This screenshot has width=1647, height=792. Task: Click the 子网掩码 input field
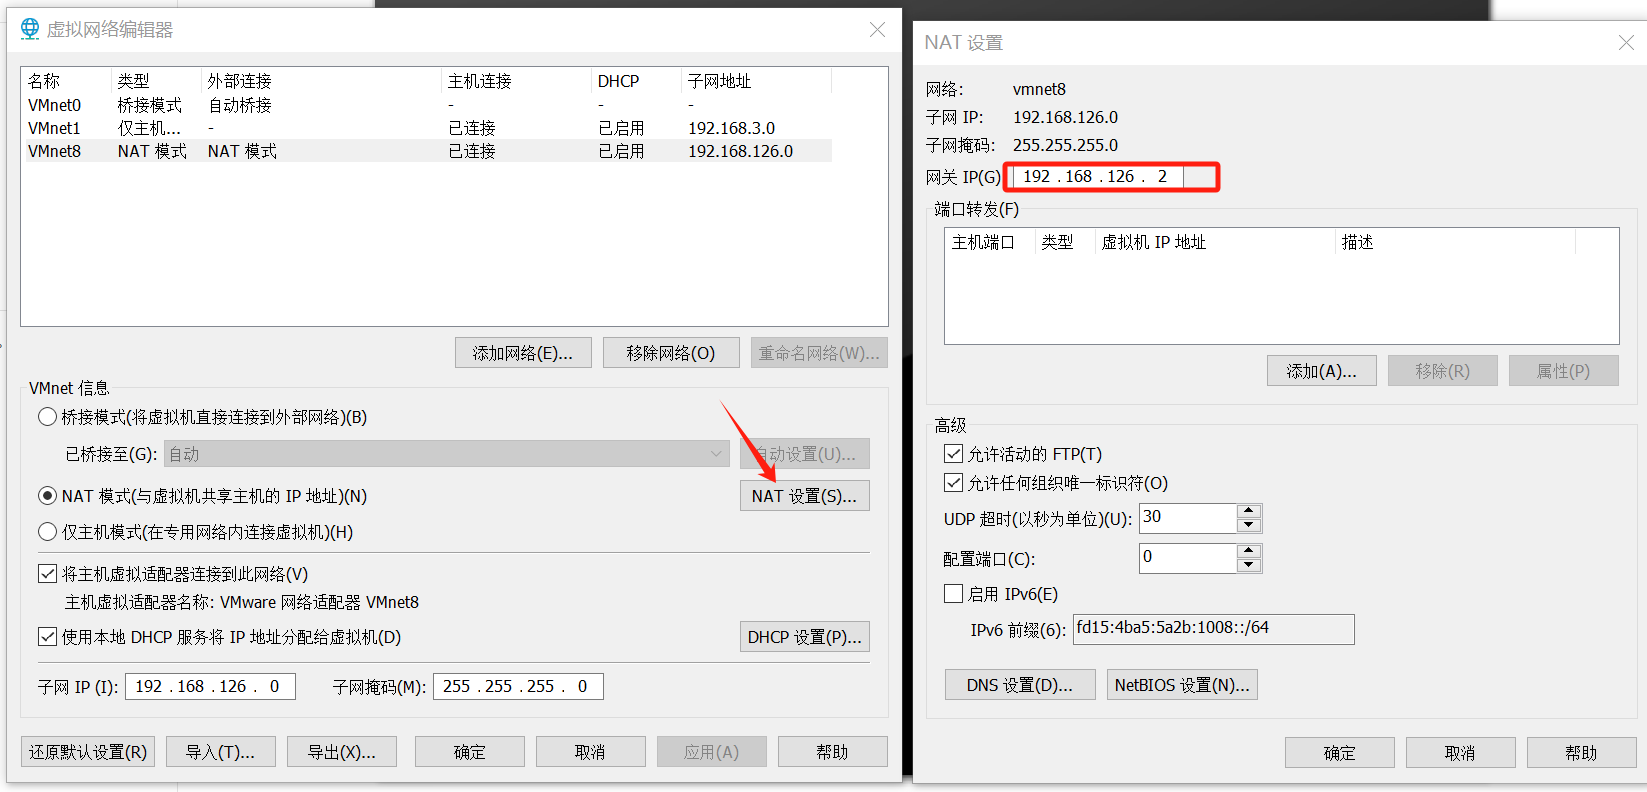[x=518, y=686]
